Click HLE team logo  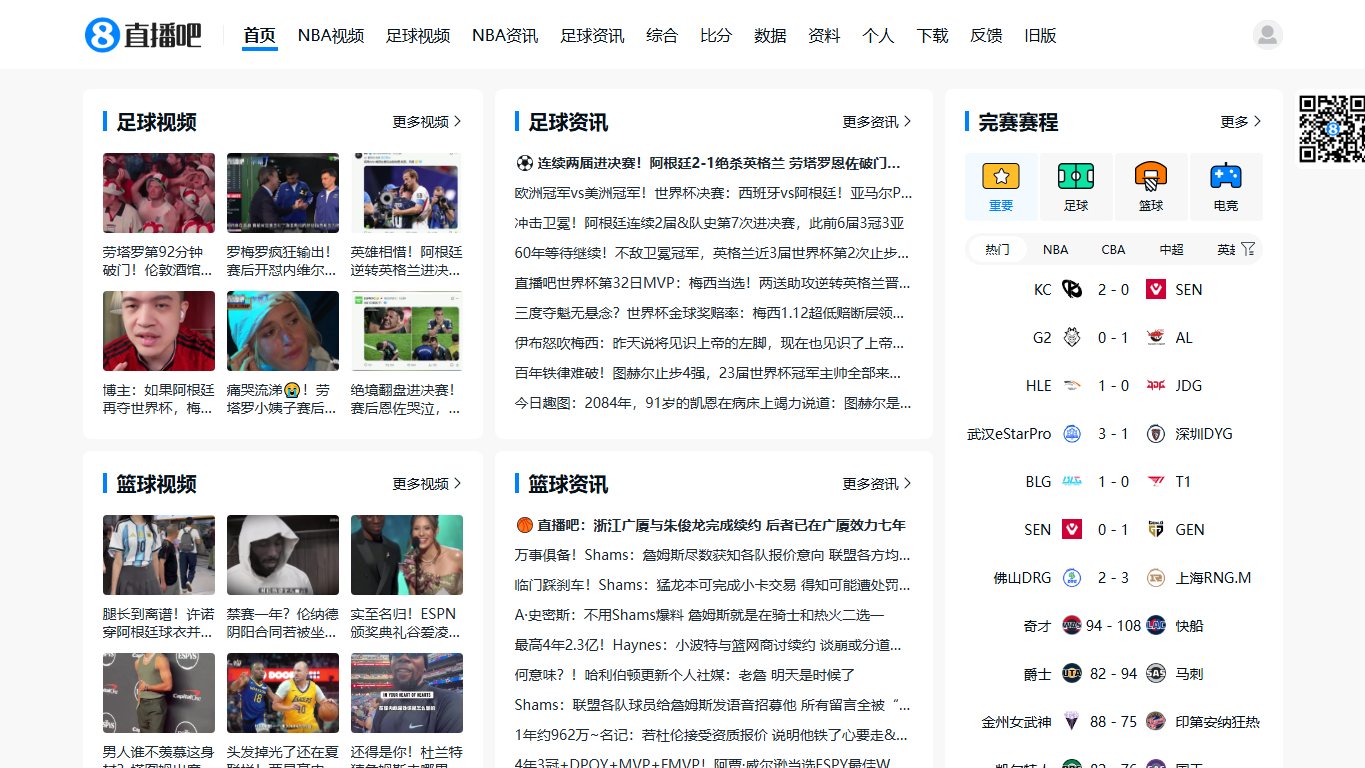(1072, 385)
